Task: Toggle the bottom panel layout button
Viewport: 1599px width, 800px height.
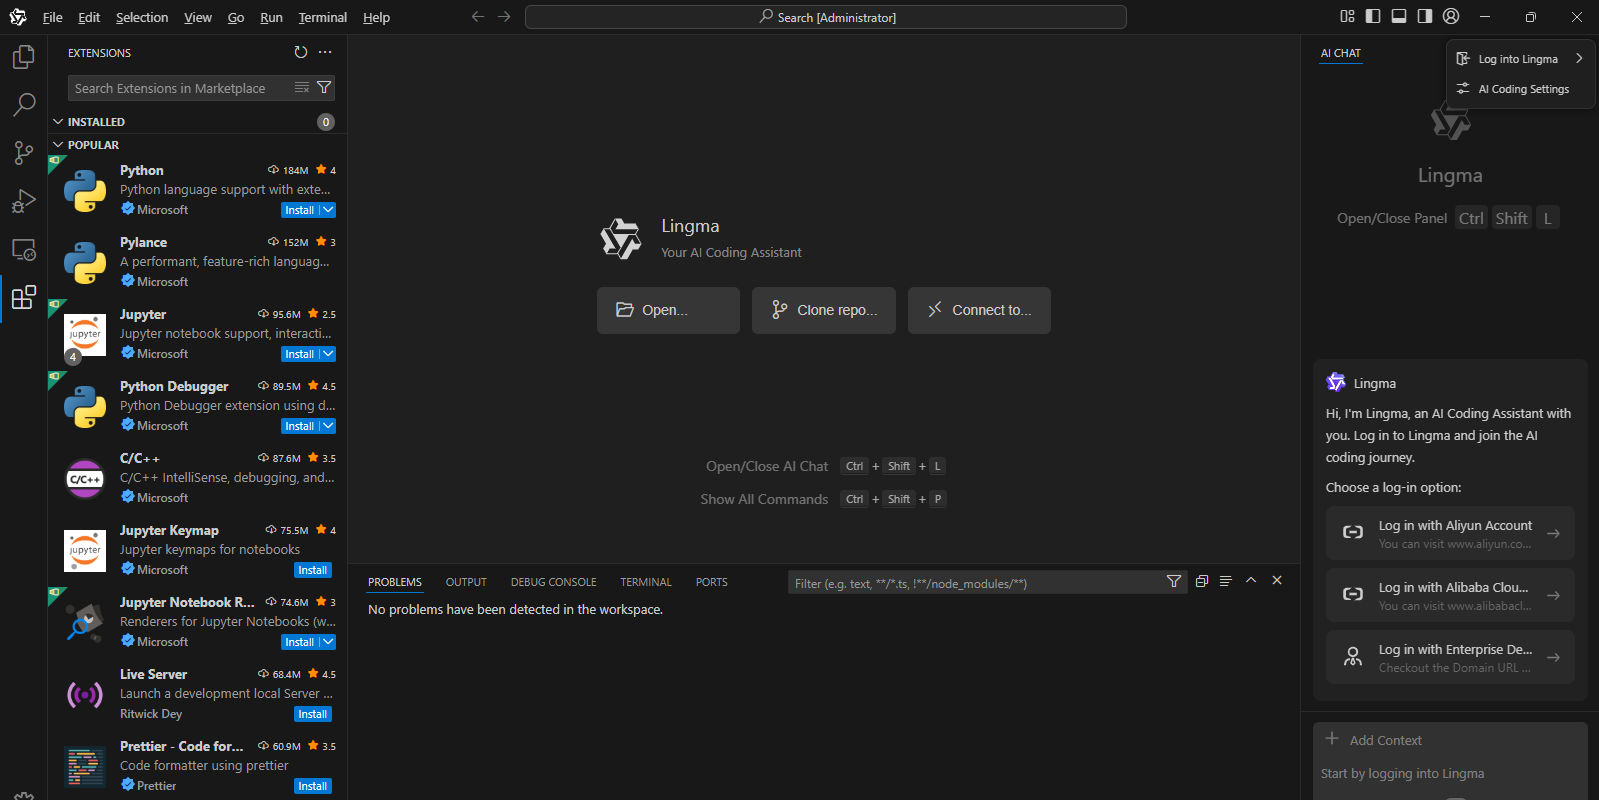Action: [1399, 16]
